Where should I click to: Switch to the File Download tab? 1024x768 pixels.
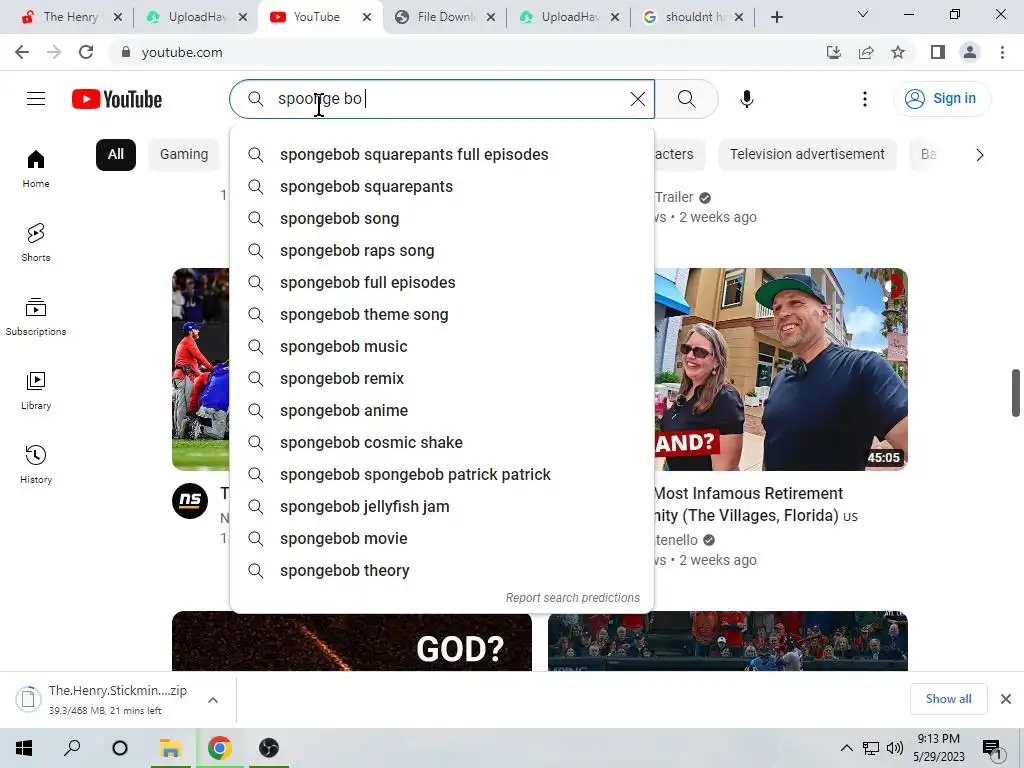pyautogui.click(x=446, y=17)
